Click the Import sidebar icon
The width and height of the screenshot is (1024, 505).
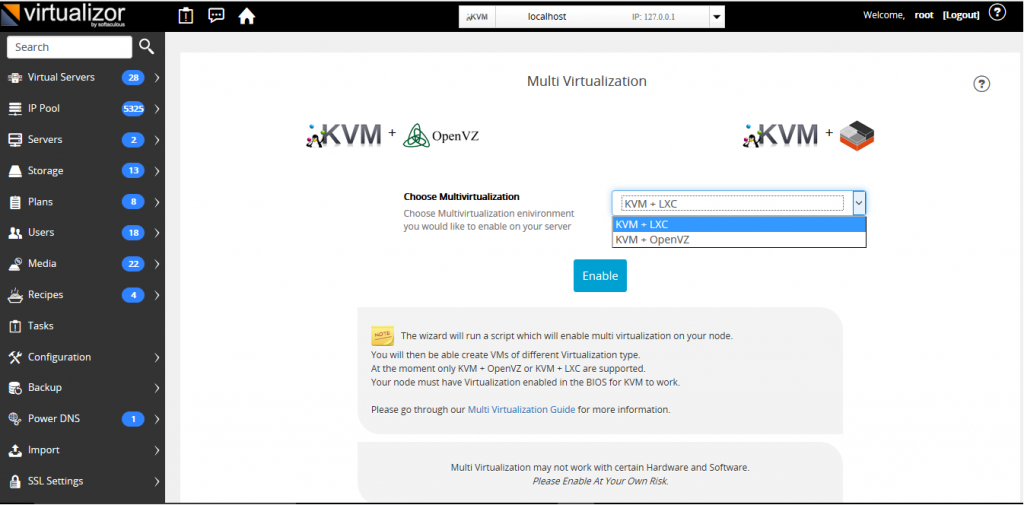15,450
